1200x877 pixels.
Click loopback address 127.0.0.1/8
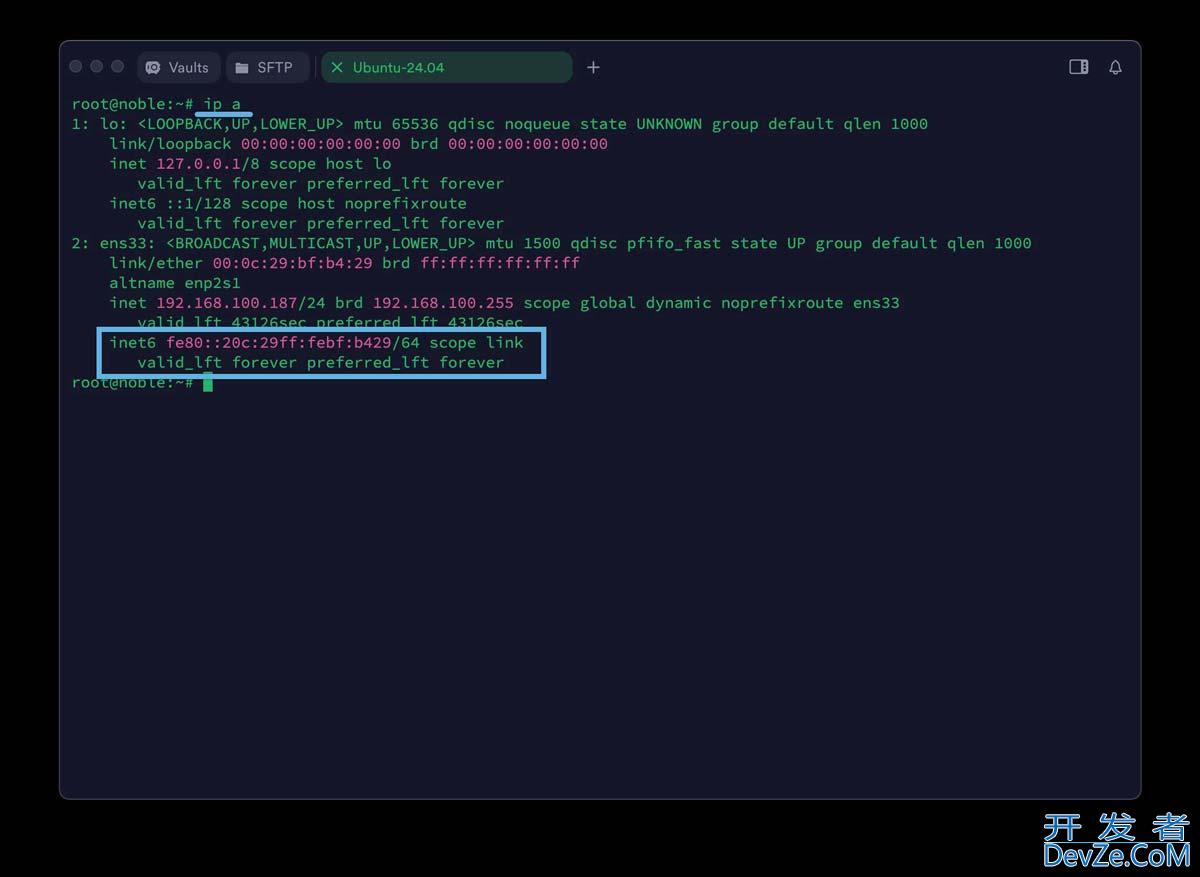pyautogui.click(x=208, y=163)
